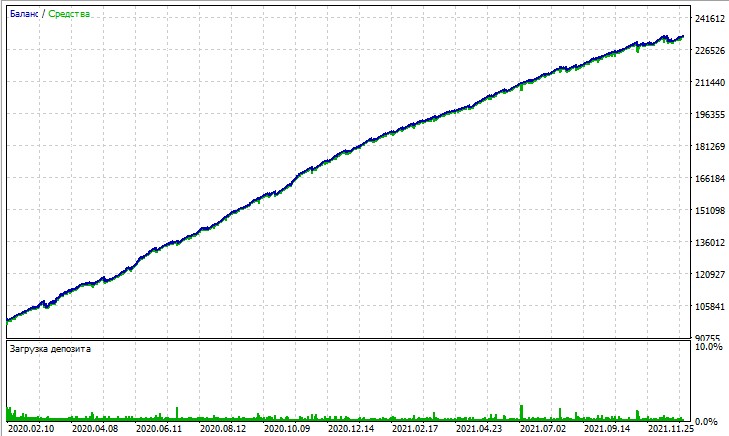Click the 241612 y-axis value

pos(710,19)
